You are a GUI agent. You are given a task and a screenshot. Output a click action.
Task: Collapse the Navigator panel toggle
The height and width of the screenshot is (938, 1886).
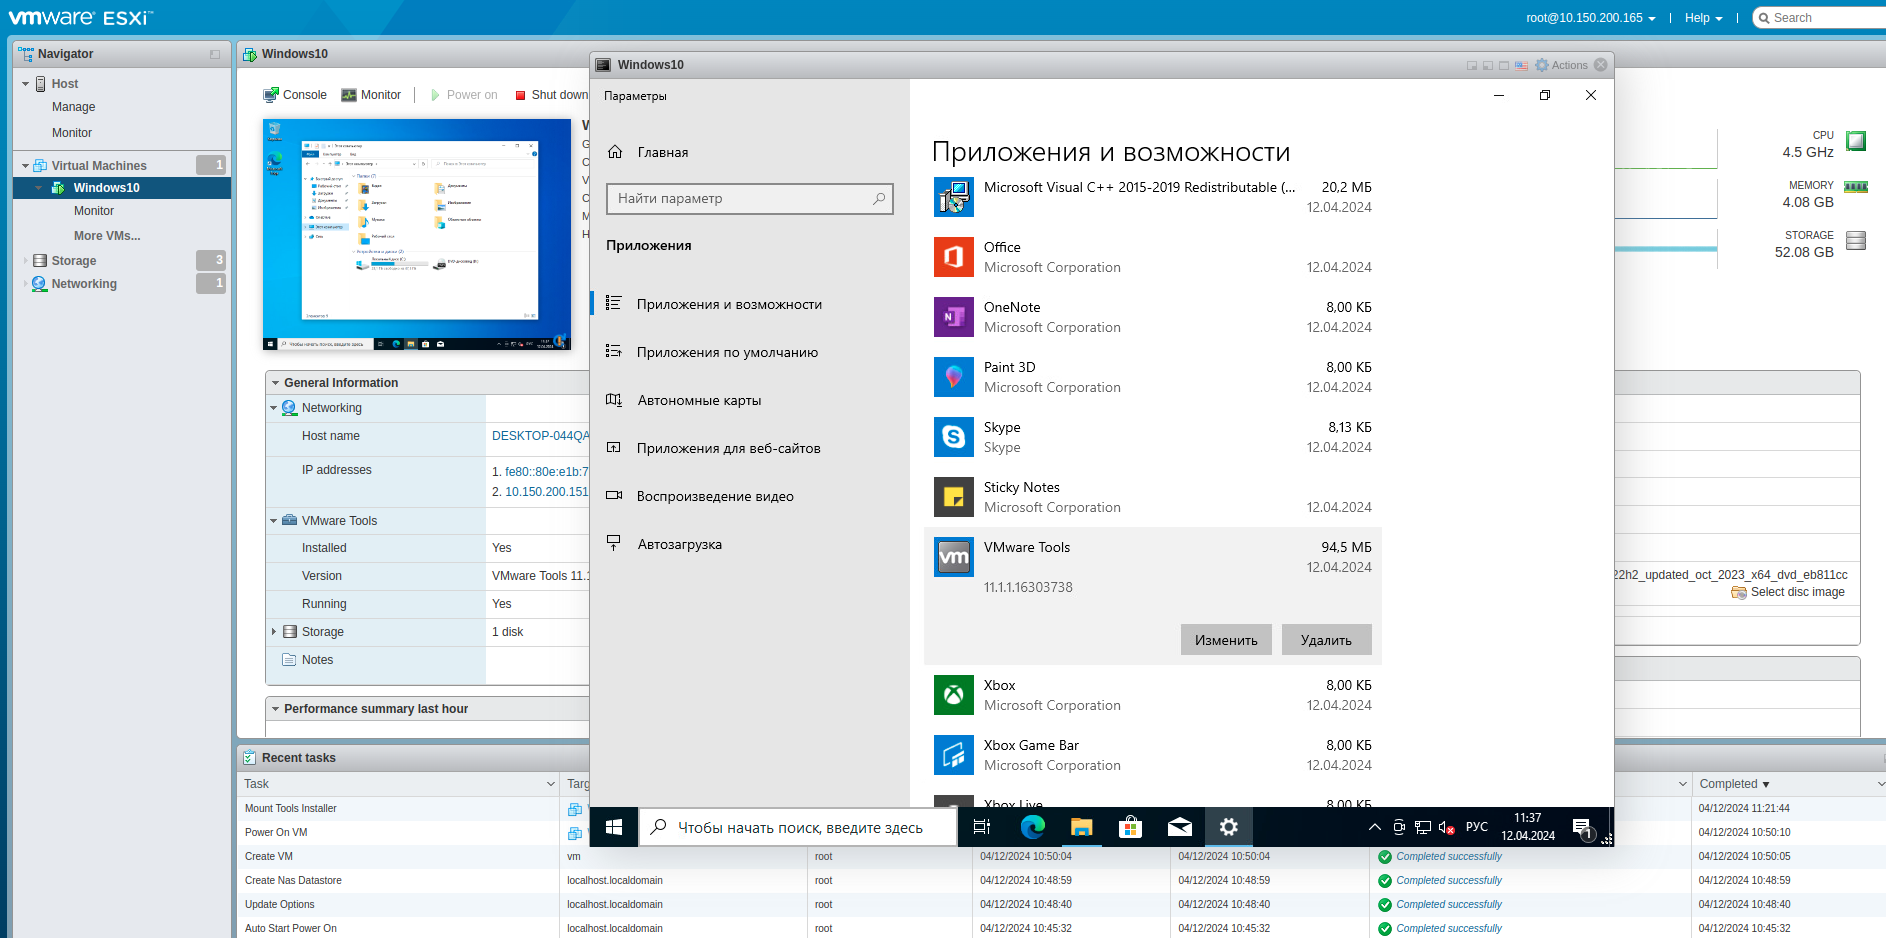coord(215,54)
